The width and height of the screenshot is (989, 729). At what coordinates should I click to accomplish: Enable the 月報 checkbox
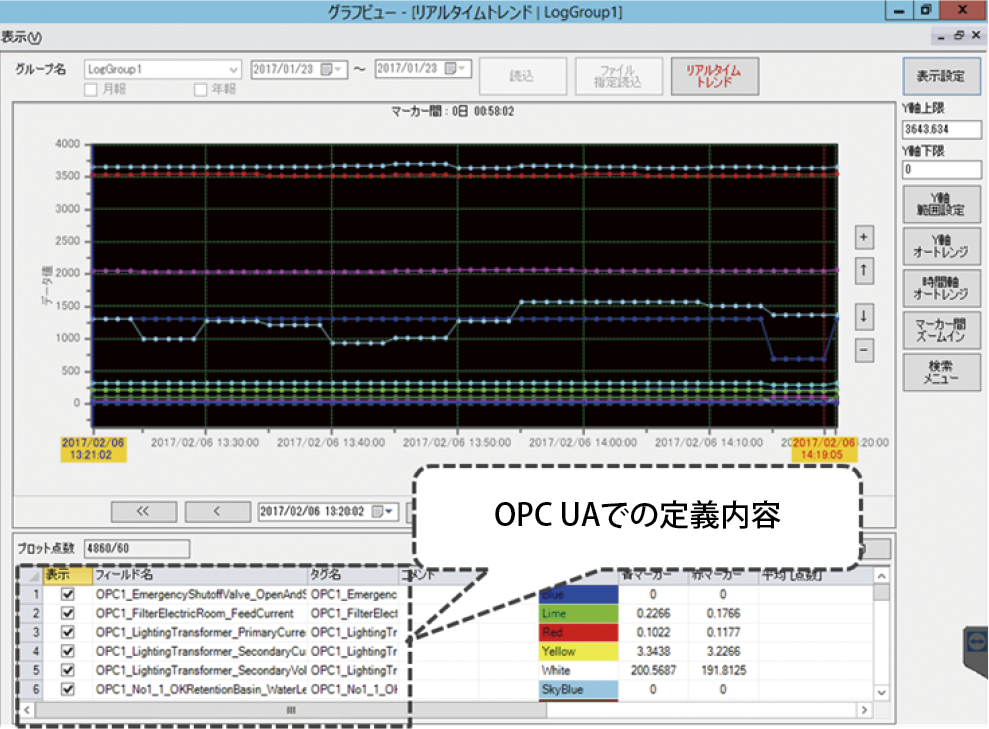coord(91,89)
